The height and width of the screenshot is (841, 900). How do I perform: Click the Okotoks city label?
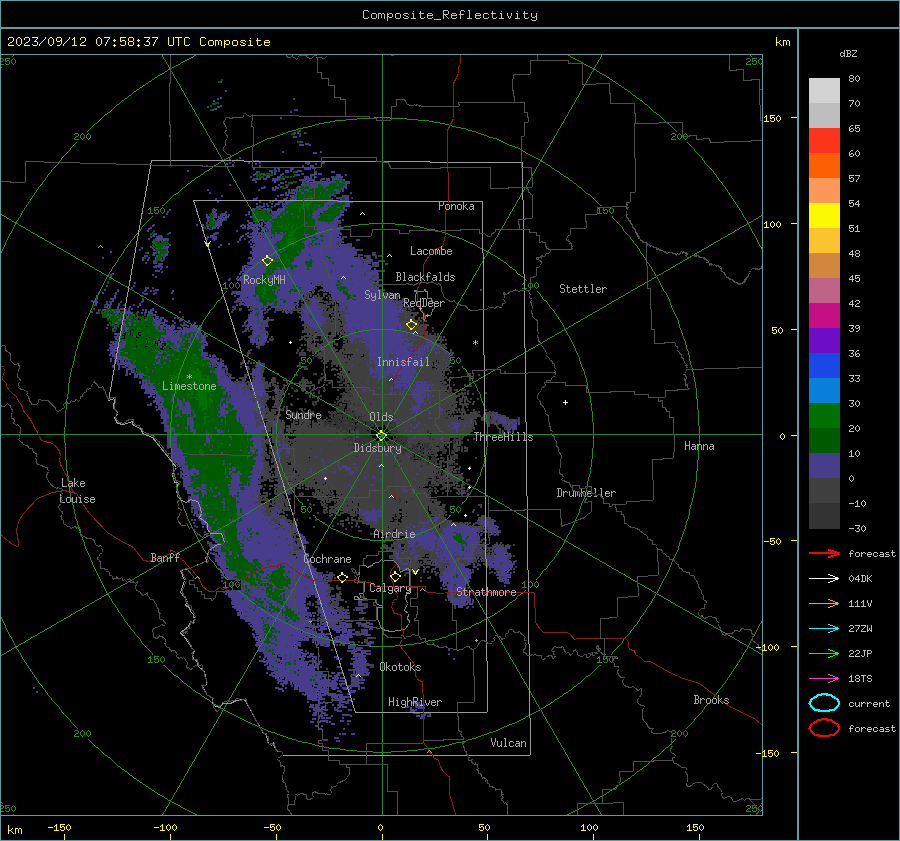[400, 667]
